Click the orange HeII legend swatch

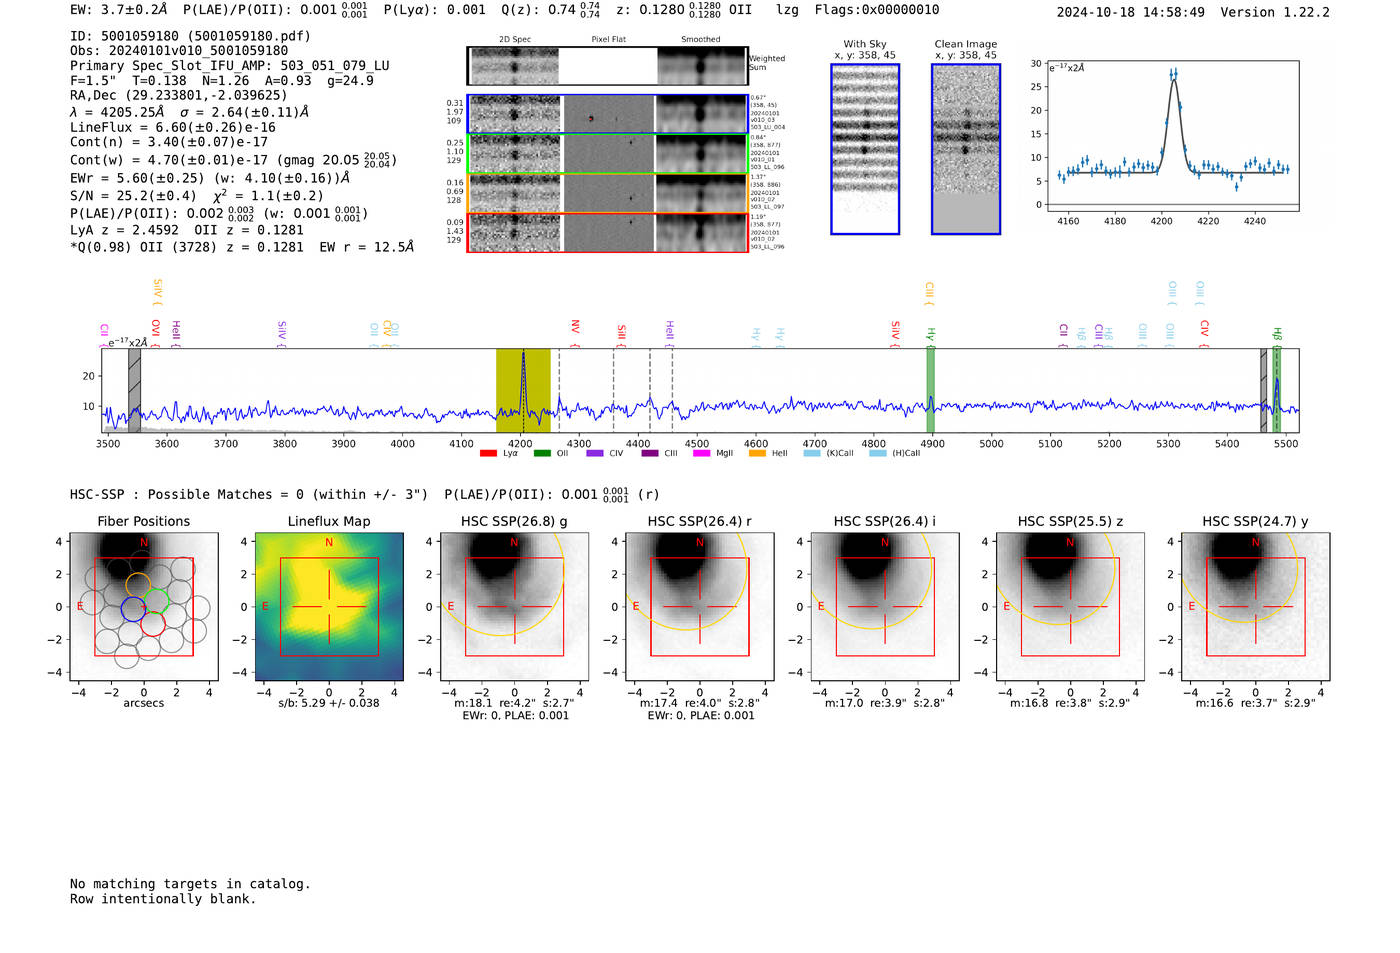[x=757, y=454]
